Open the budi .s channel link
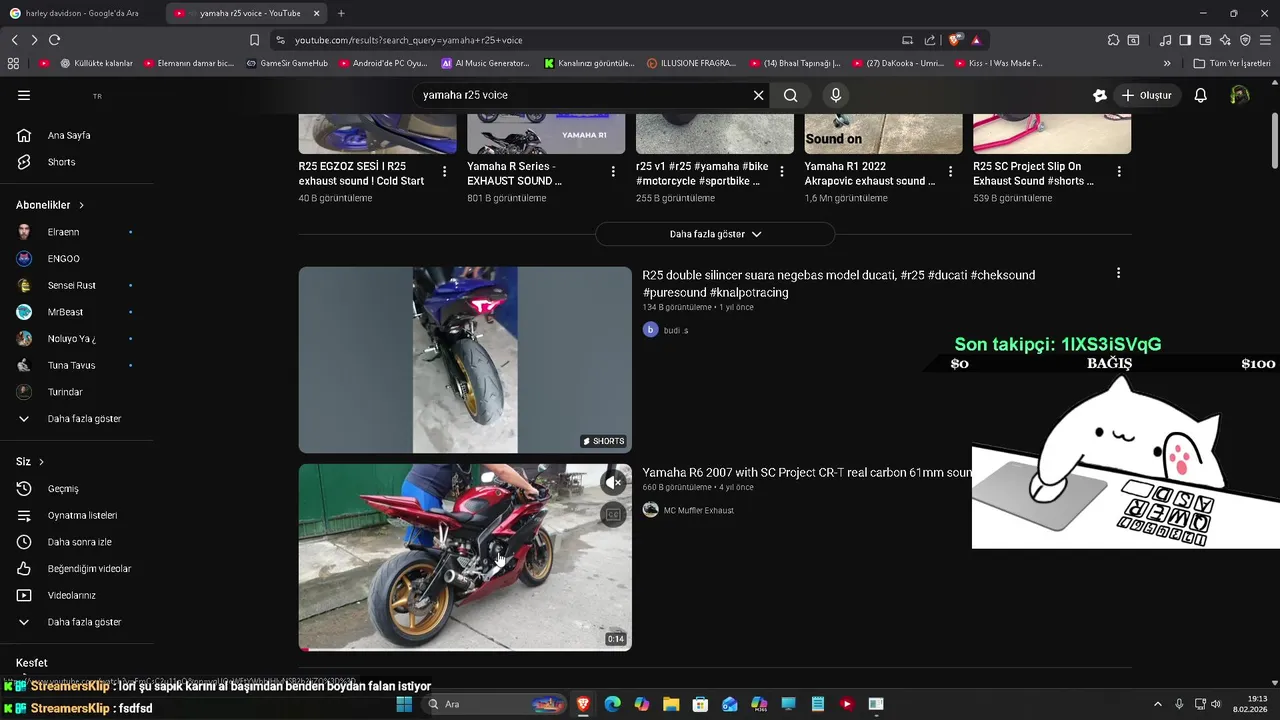 [x=676, y=330]
